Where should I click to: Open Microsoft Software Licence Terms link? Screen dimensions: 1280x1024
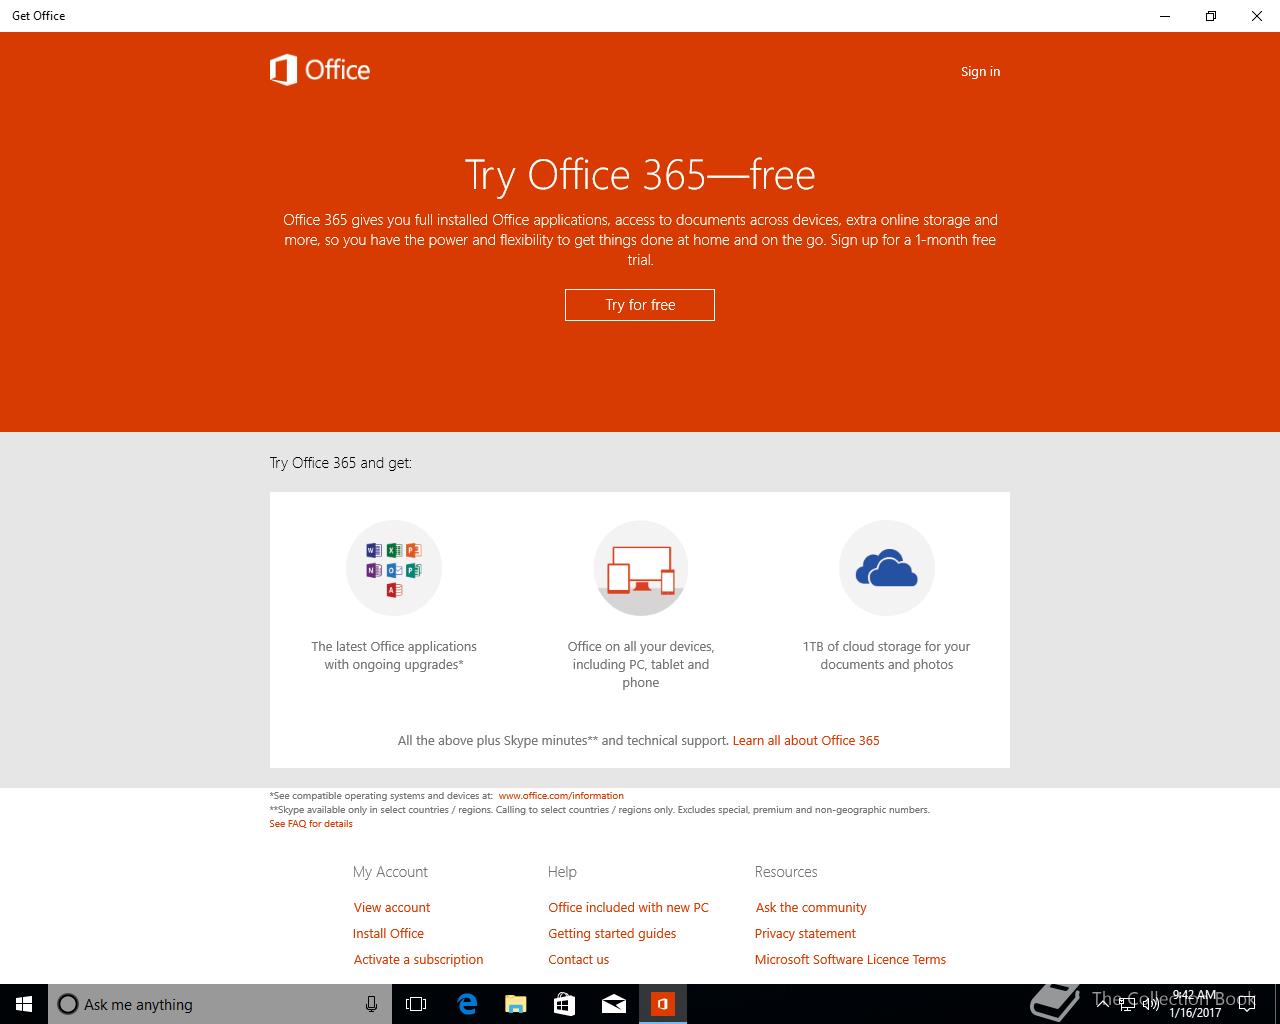(850, 959)
